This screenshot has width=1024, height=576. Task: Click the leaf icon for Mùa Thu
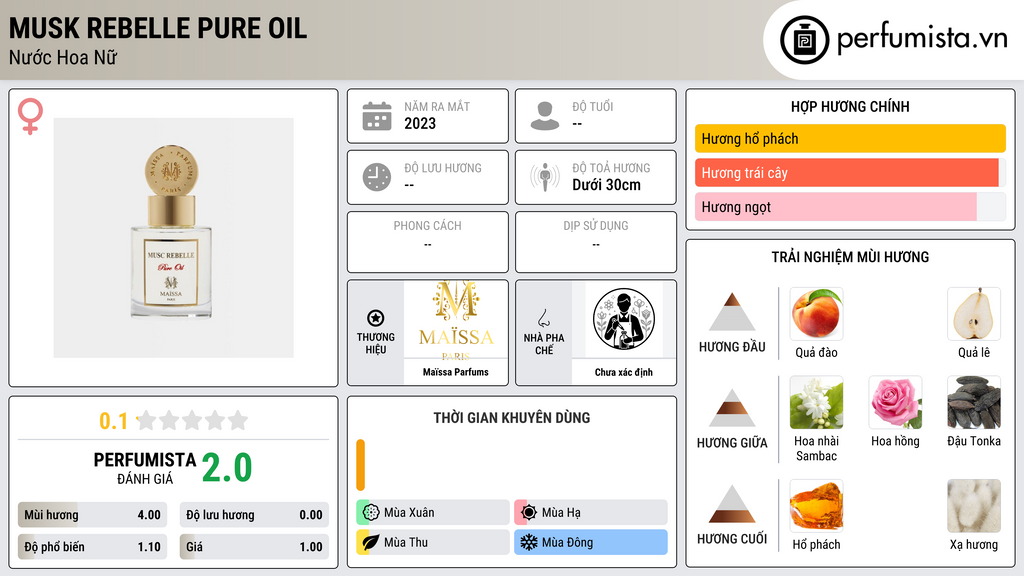(x=371, y=542)
